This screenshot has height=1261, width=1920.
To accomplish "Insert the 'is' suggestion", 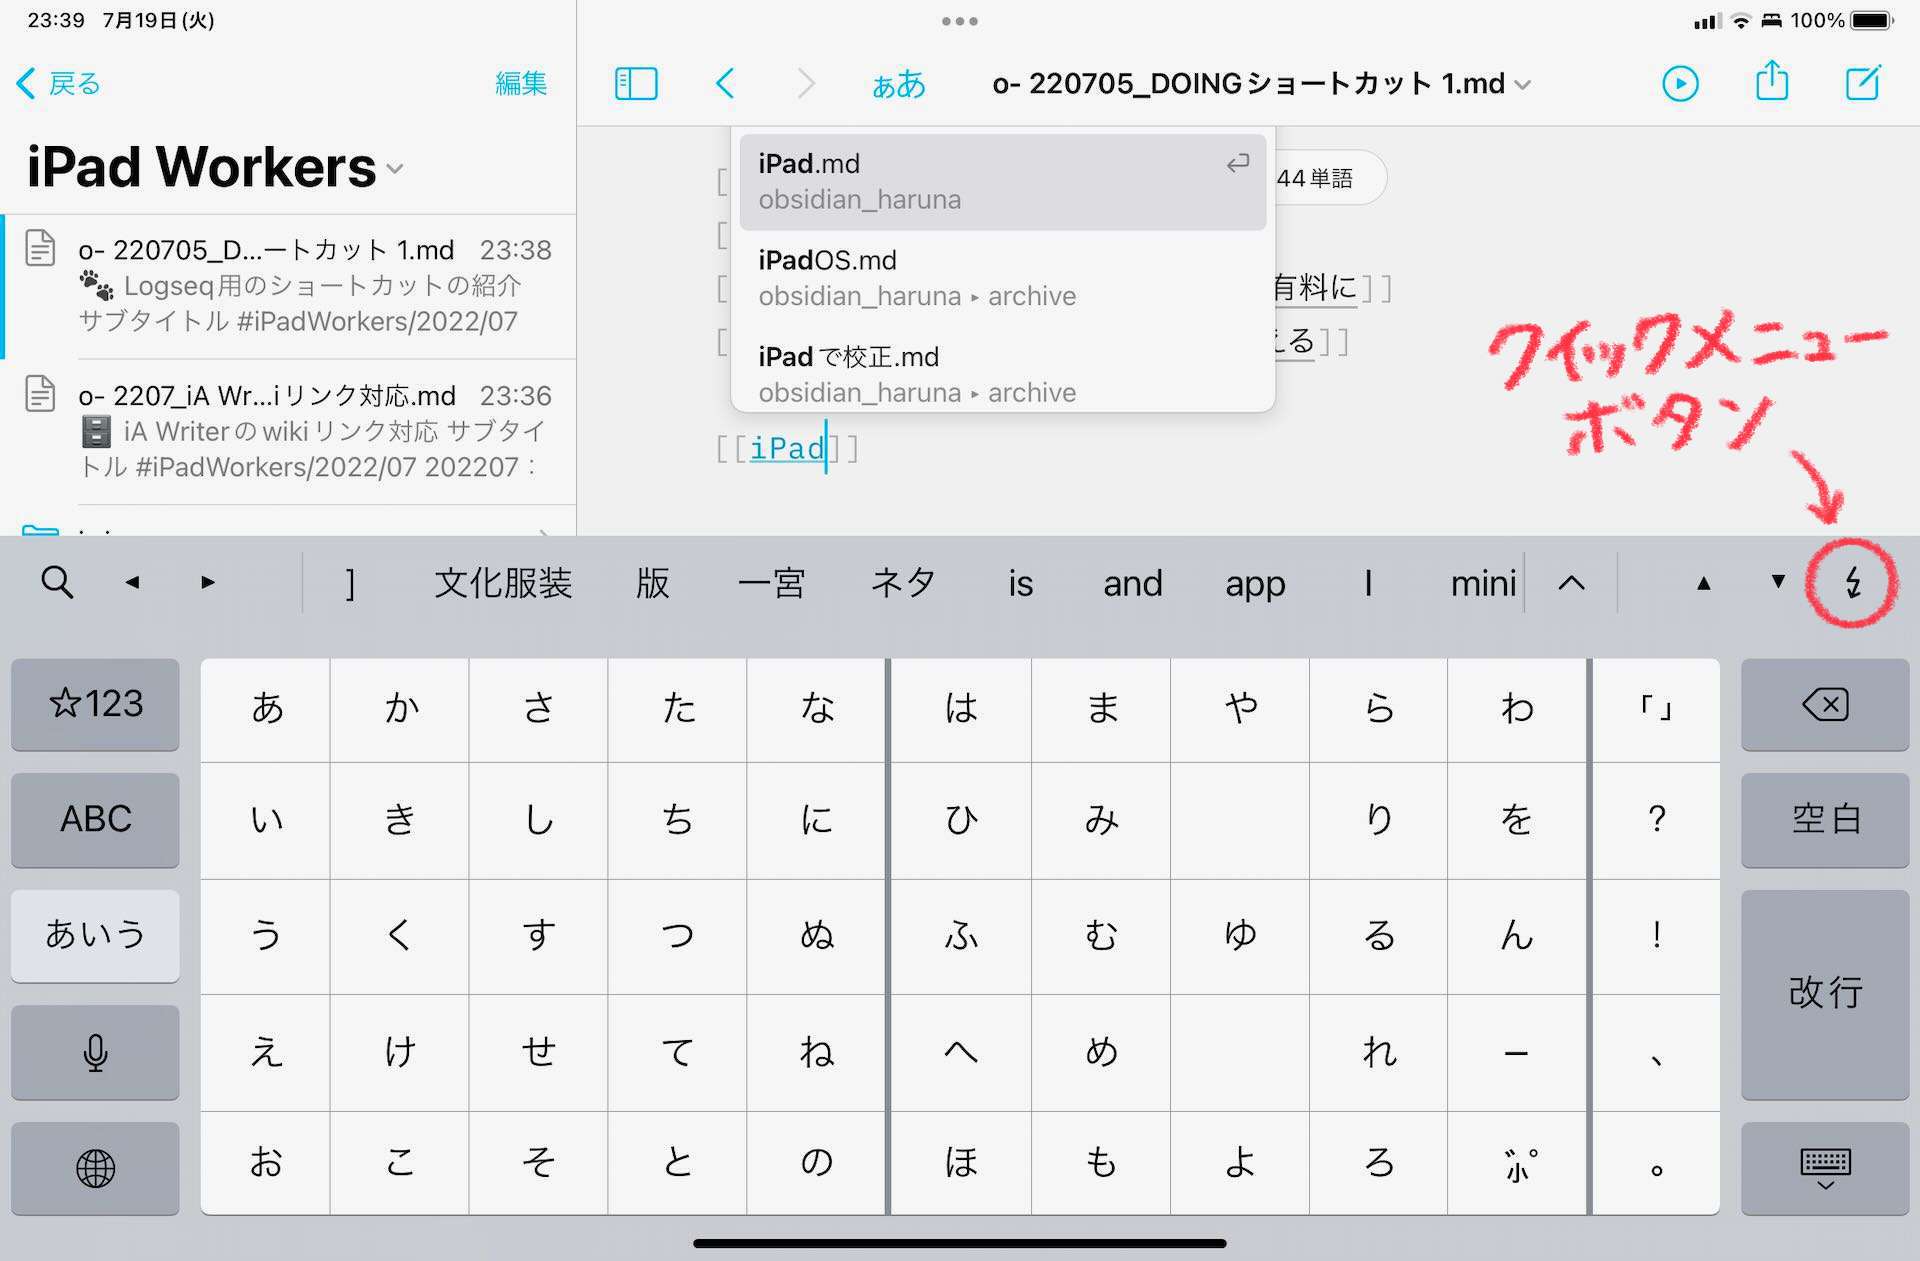I will pyautogui.click(x=1020, y=583).
